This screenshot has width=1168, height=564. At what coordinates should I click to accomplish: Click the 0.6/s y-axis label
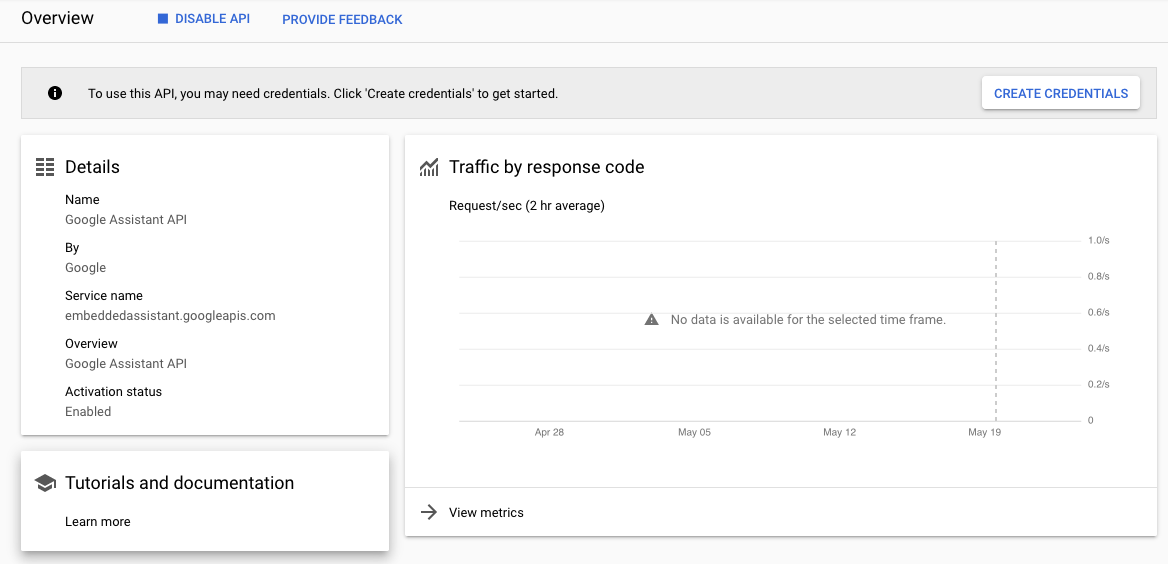pos(1099,312)
